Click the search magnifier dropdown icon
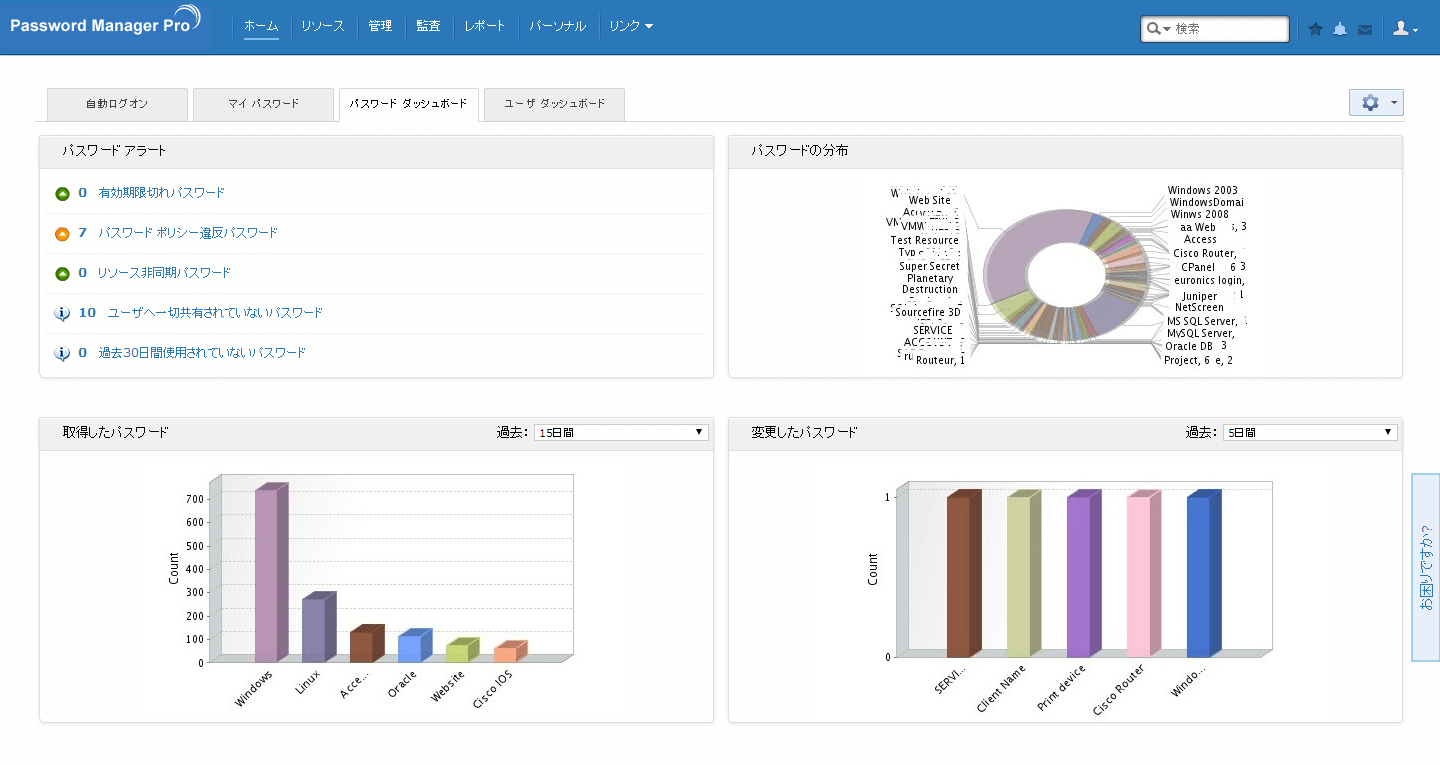The width and height of the screenshot is (1440, 765). [x=1159, y=29]
